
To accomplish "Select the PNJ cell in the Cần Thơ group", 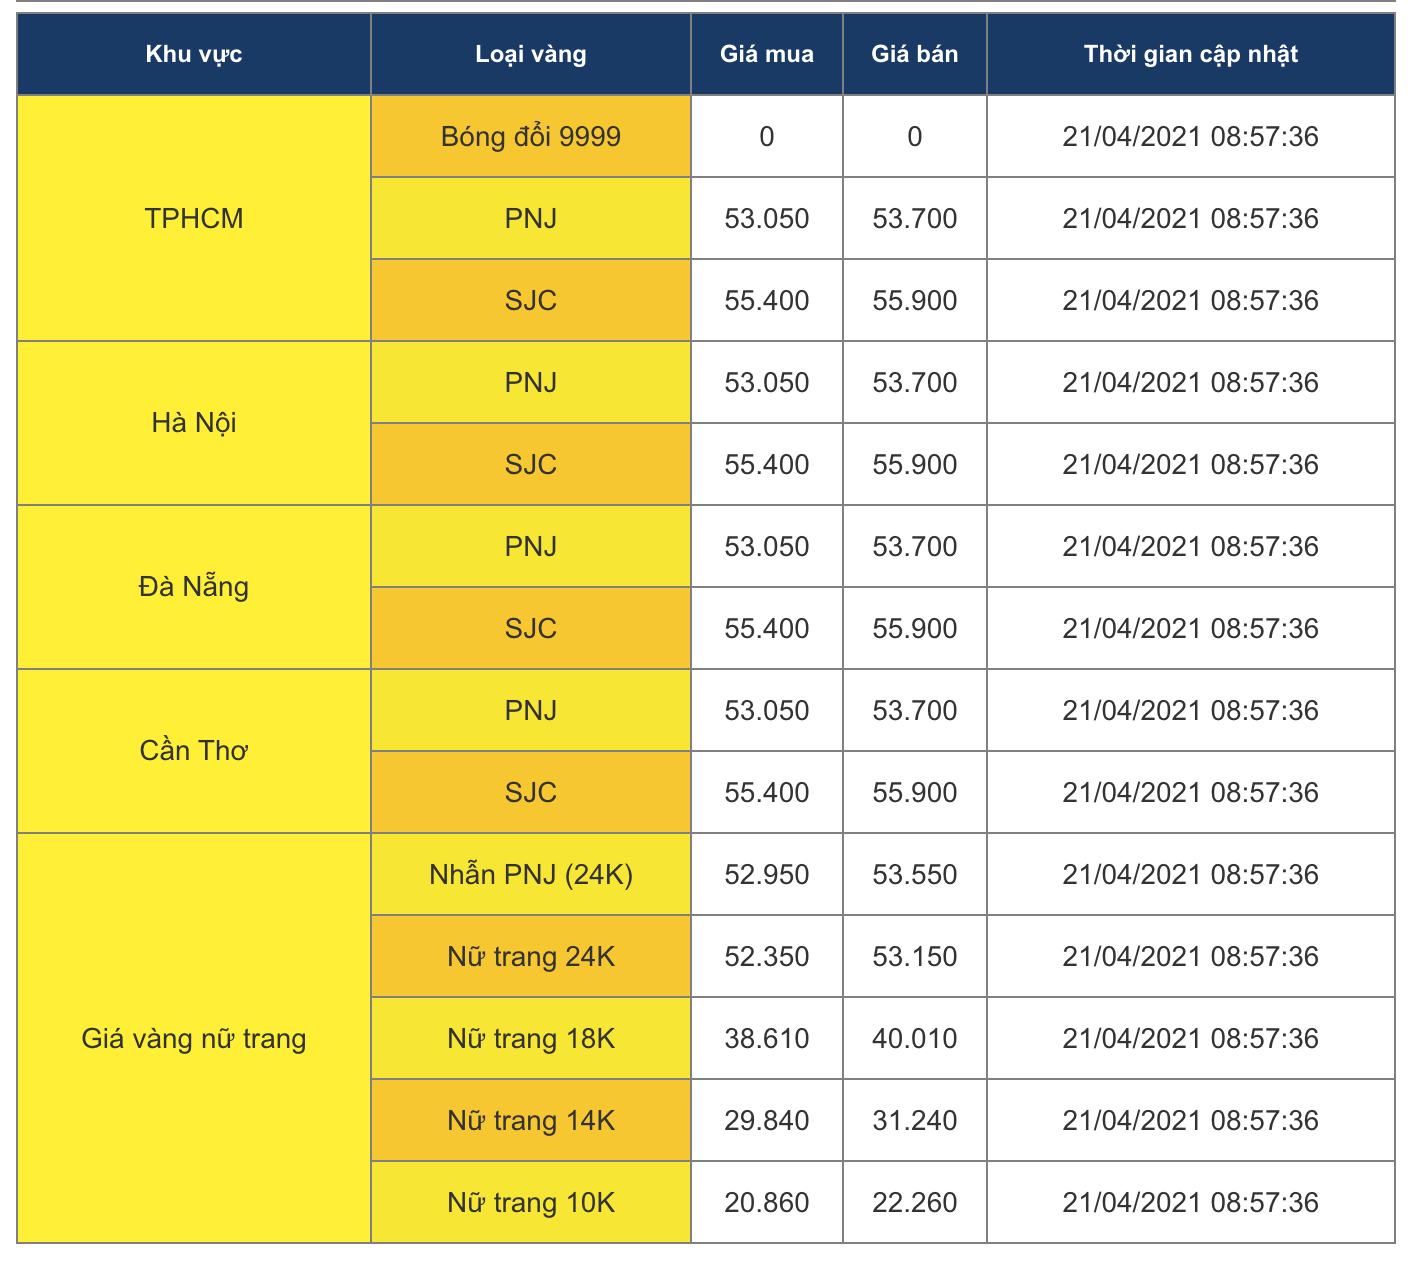I will (531, 710).
